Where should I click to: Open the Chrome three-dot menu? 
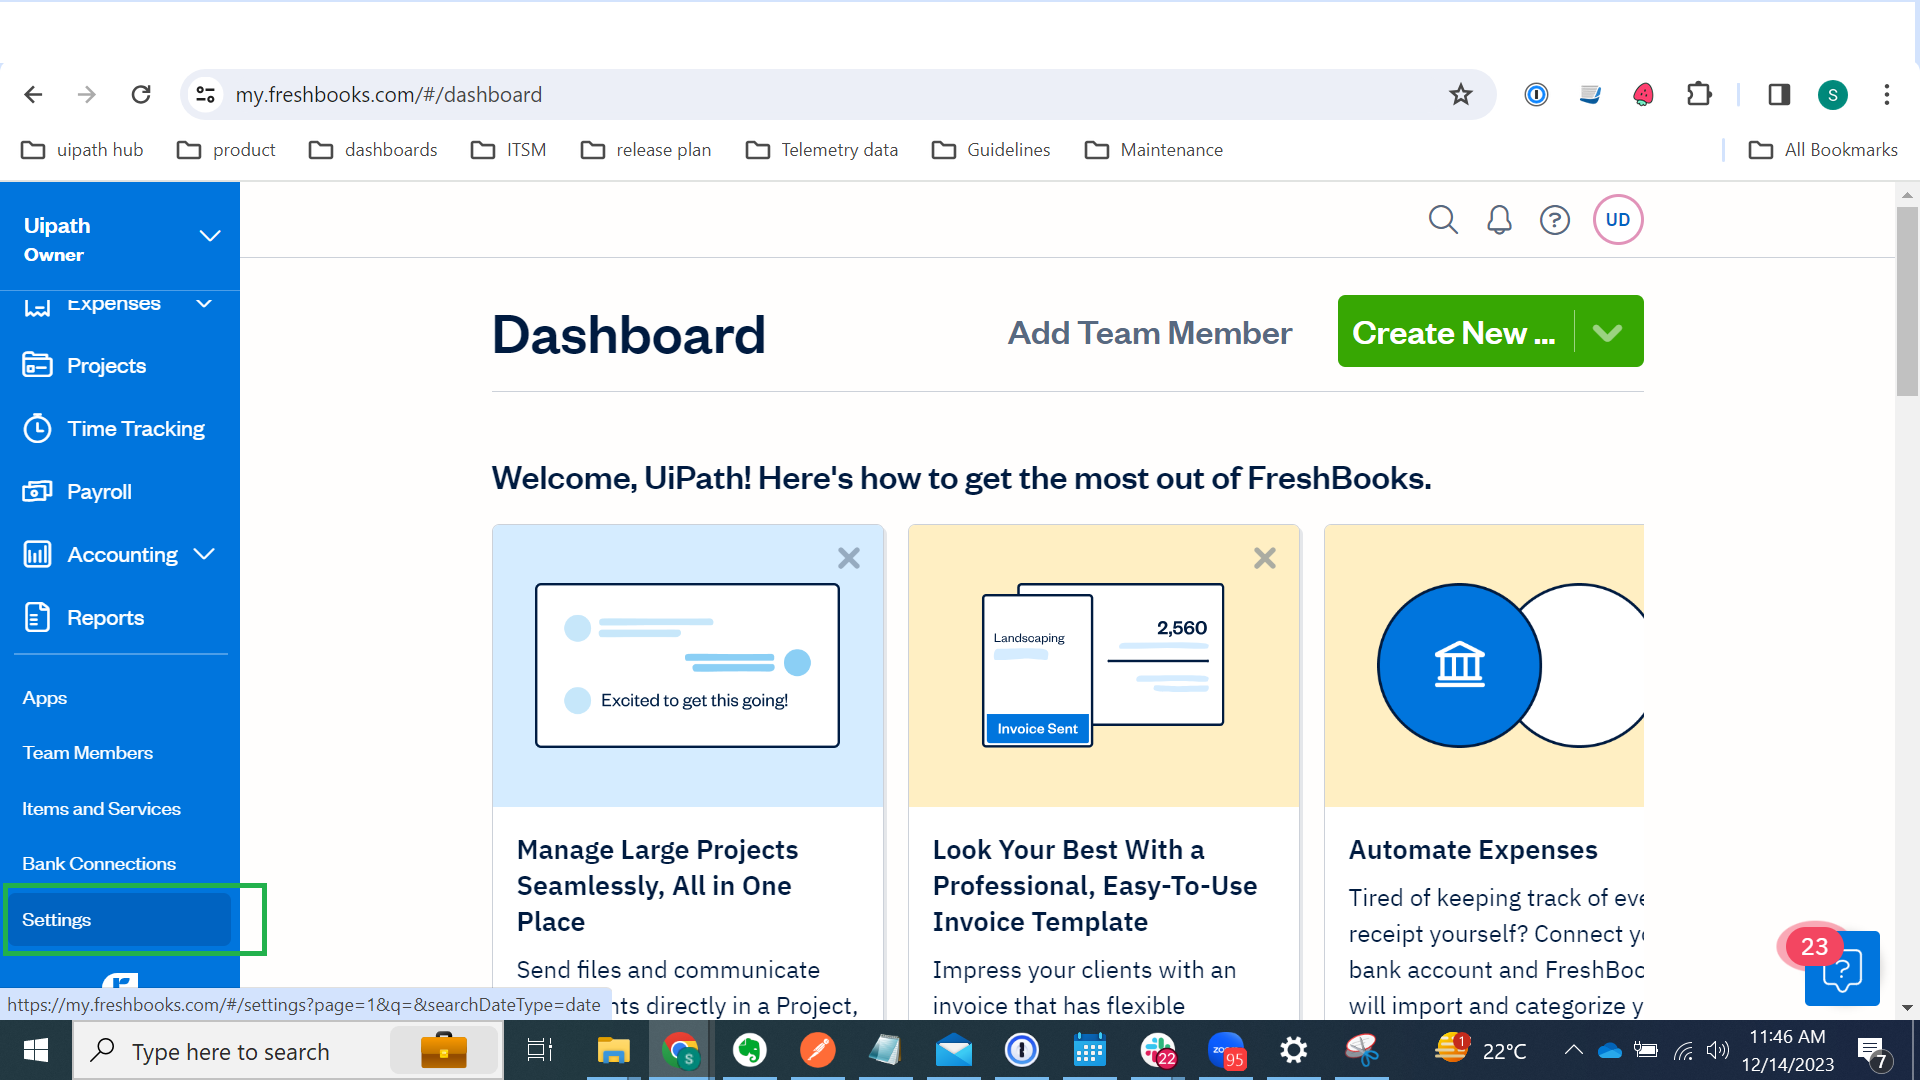[1887, 95]
